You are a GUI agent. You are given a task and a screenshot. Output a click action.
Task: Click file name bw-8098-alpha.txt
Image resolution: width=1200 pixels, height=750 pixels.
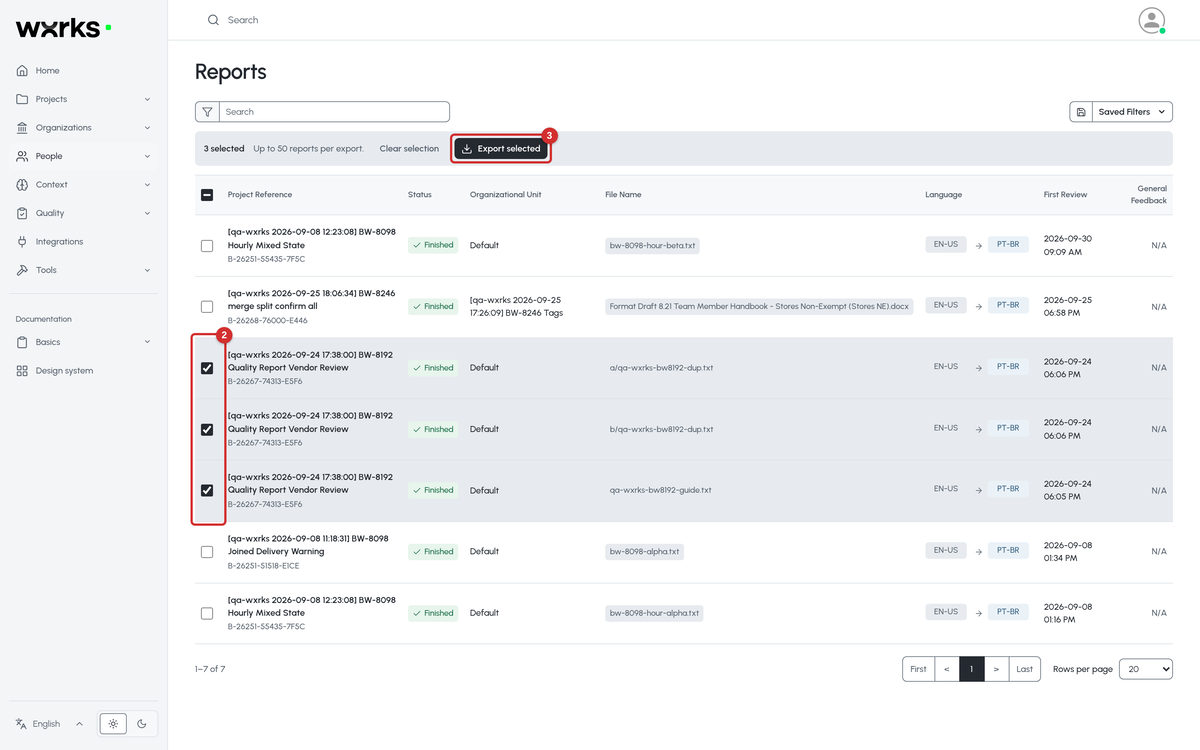[x=644, y=552]
